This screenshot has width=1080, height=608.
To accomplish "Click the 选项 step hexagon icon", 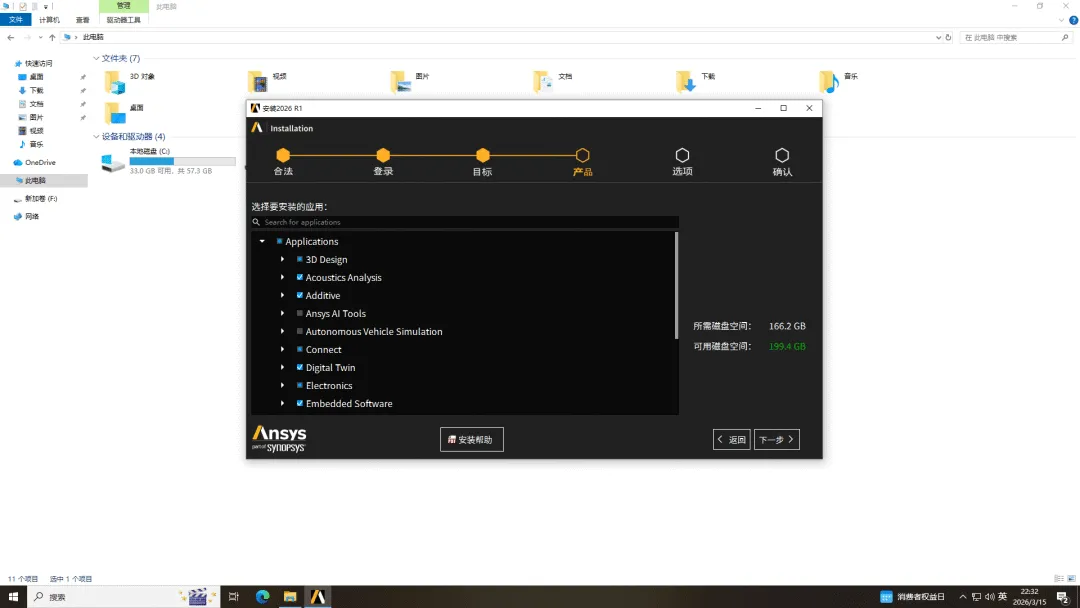I will coord(682,155).
